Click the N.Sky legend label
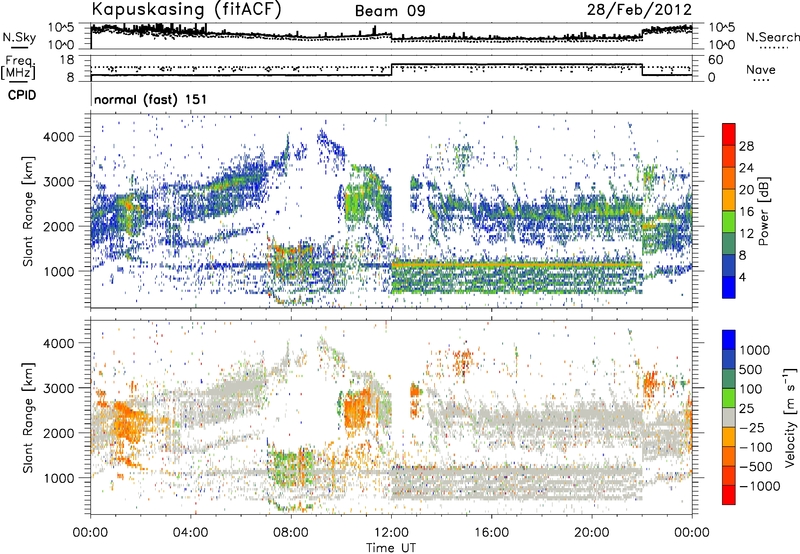800x554 pixels. 19,37
